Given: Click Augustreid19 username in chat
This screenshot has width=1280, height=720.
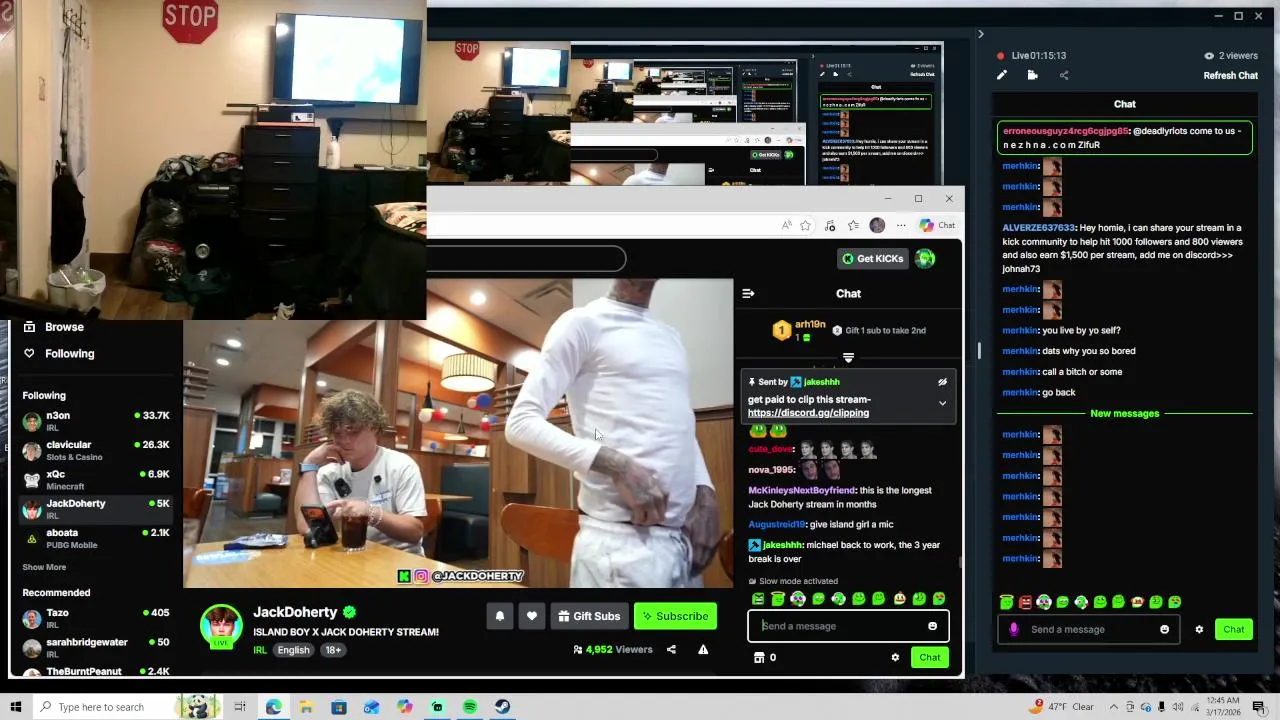Looking at the screenshot, I should click(x=776, y=524).
